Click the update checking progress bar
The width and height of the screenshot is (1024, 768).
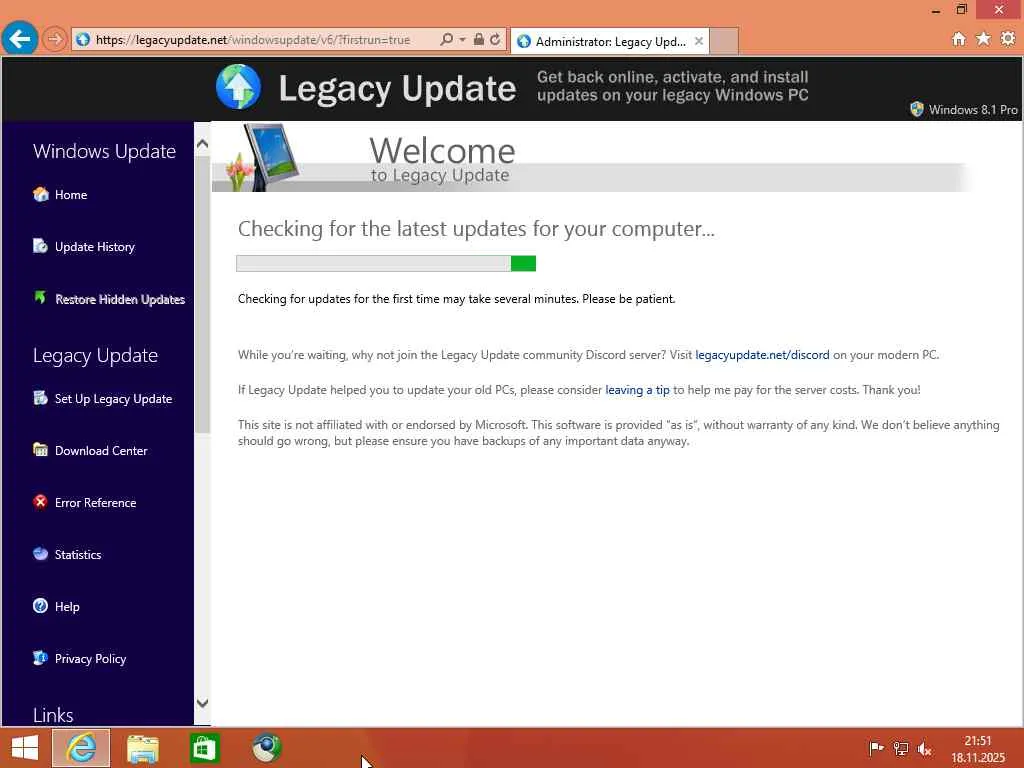[x=386, y=263]
